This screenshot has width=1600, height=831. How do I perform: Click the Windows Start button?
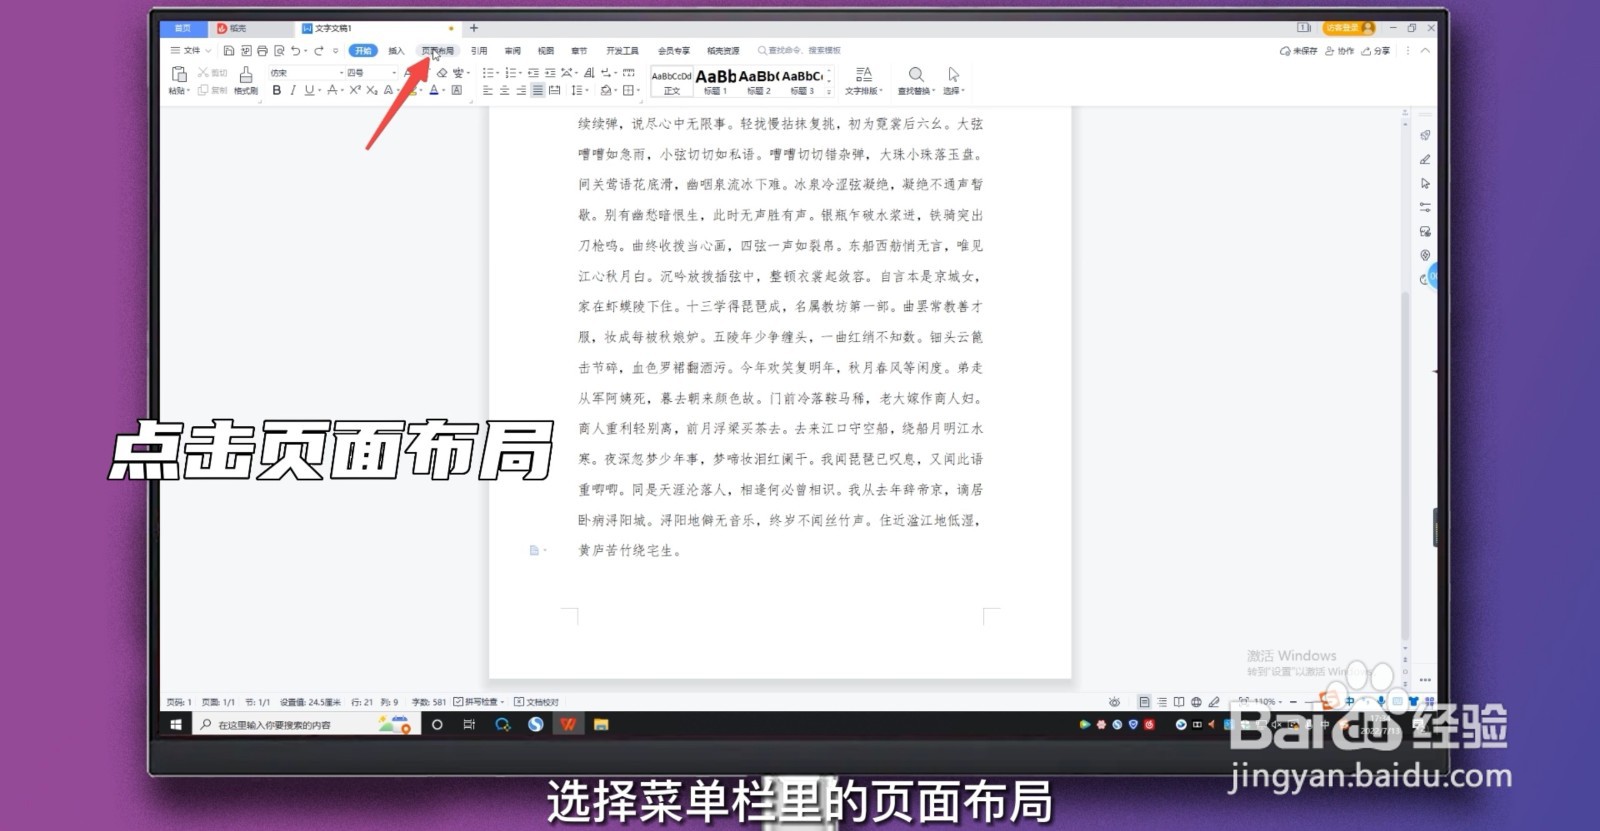tap(176, 724)
